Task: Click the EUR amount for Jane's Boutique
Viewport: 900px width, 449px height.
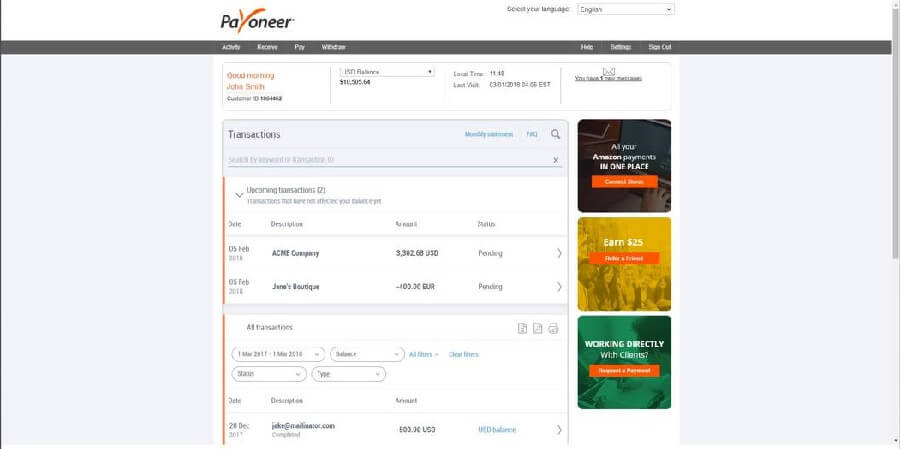Action: click(416, 287)
